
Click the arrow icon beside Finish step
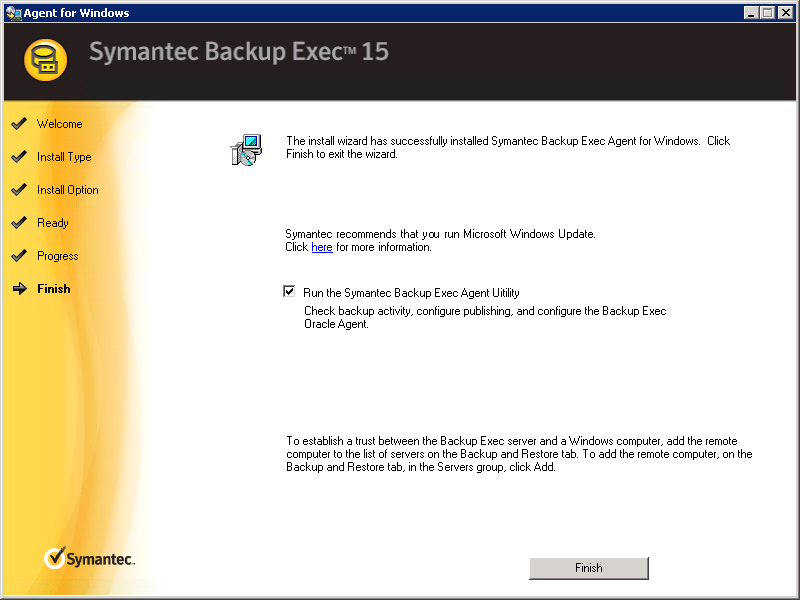coord(19,289)
